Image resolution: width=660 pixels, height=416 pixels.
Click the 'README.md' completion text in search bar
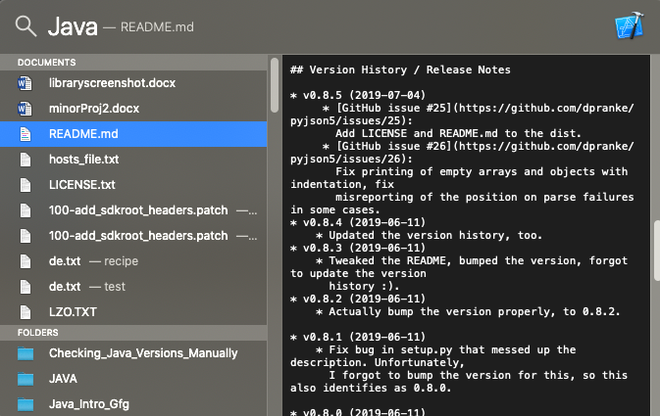pyautogui.click(x=157, y=27)
